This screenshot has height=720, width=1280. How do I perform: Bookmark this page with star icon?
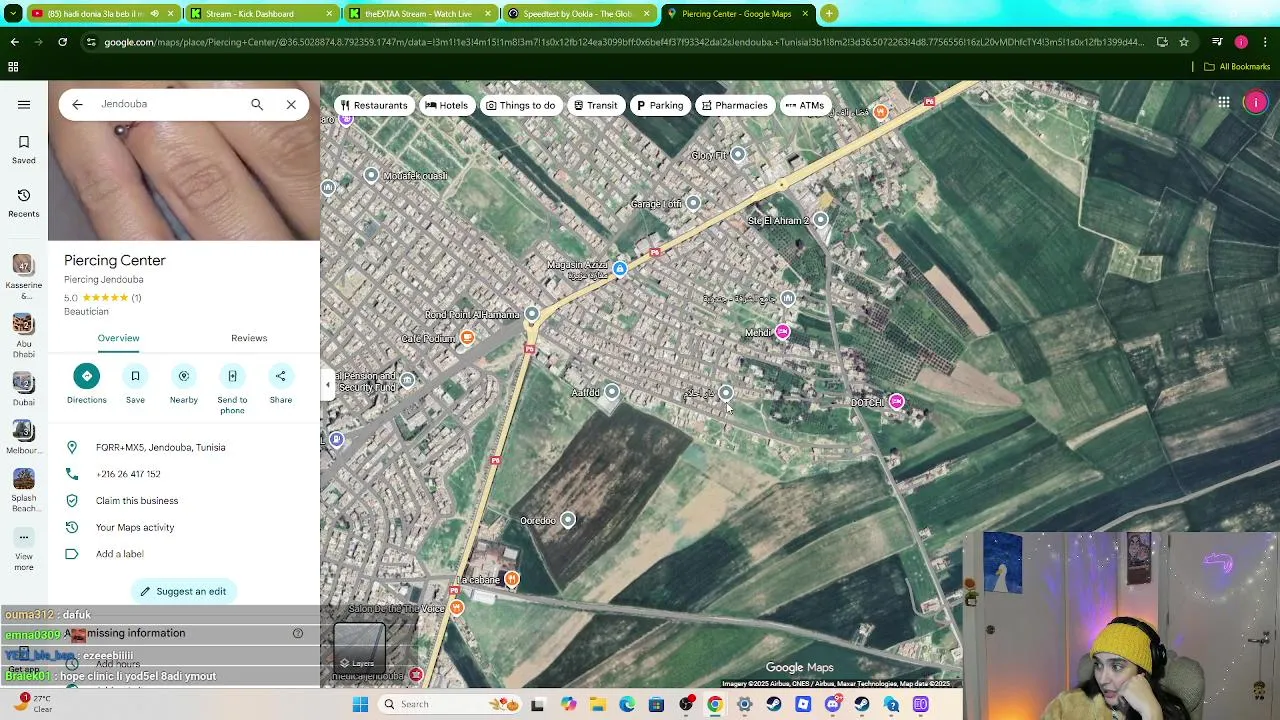coord(1184,42)
